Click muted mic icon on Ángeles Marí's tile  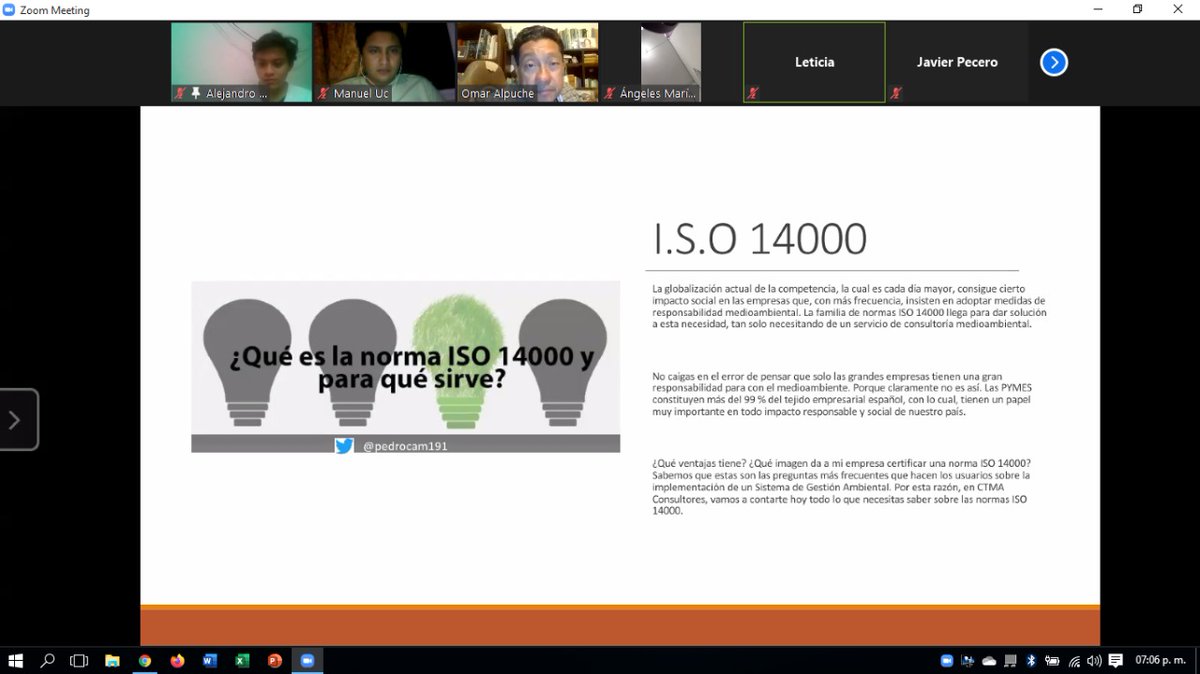(610, 93)
